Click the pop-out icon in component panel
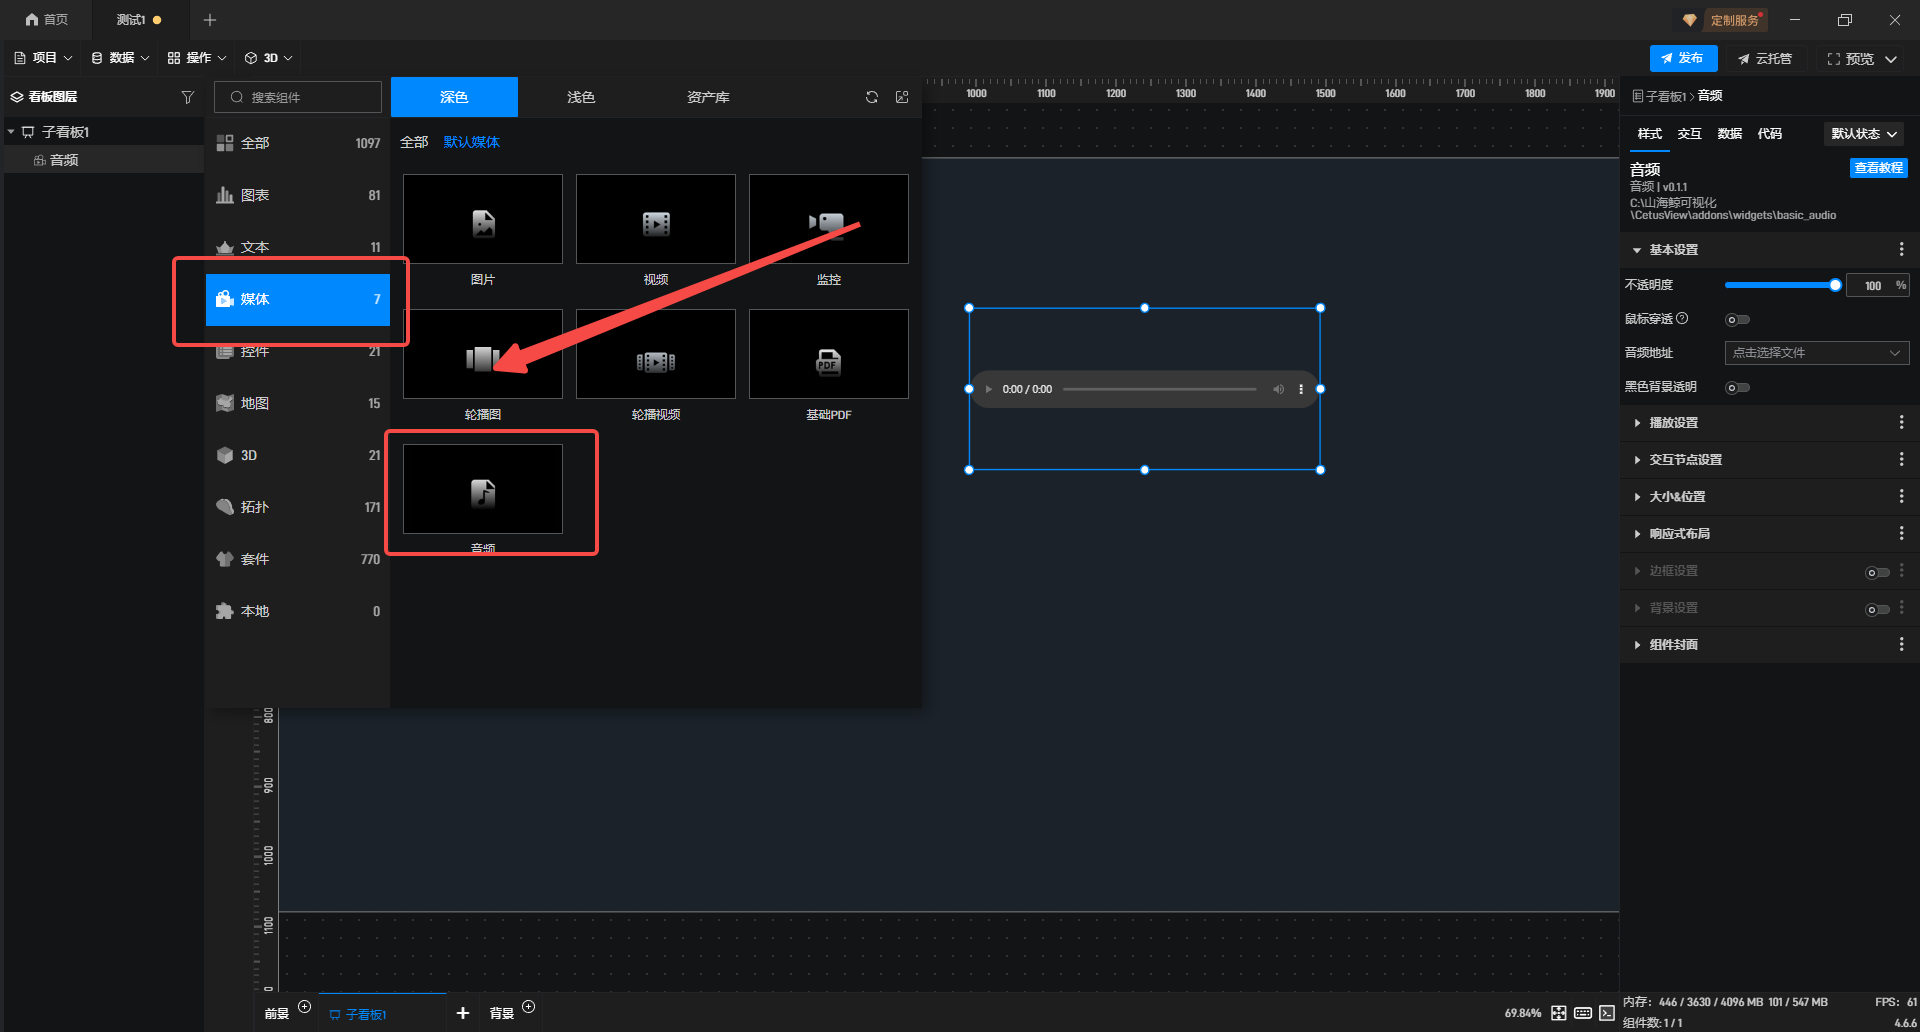Image resolution: width=1920 pixels, height=1032 pixels. (x=902, y=97)
